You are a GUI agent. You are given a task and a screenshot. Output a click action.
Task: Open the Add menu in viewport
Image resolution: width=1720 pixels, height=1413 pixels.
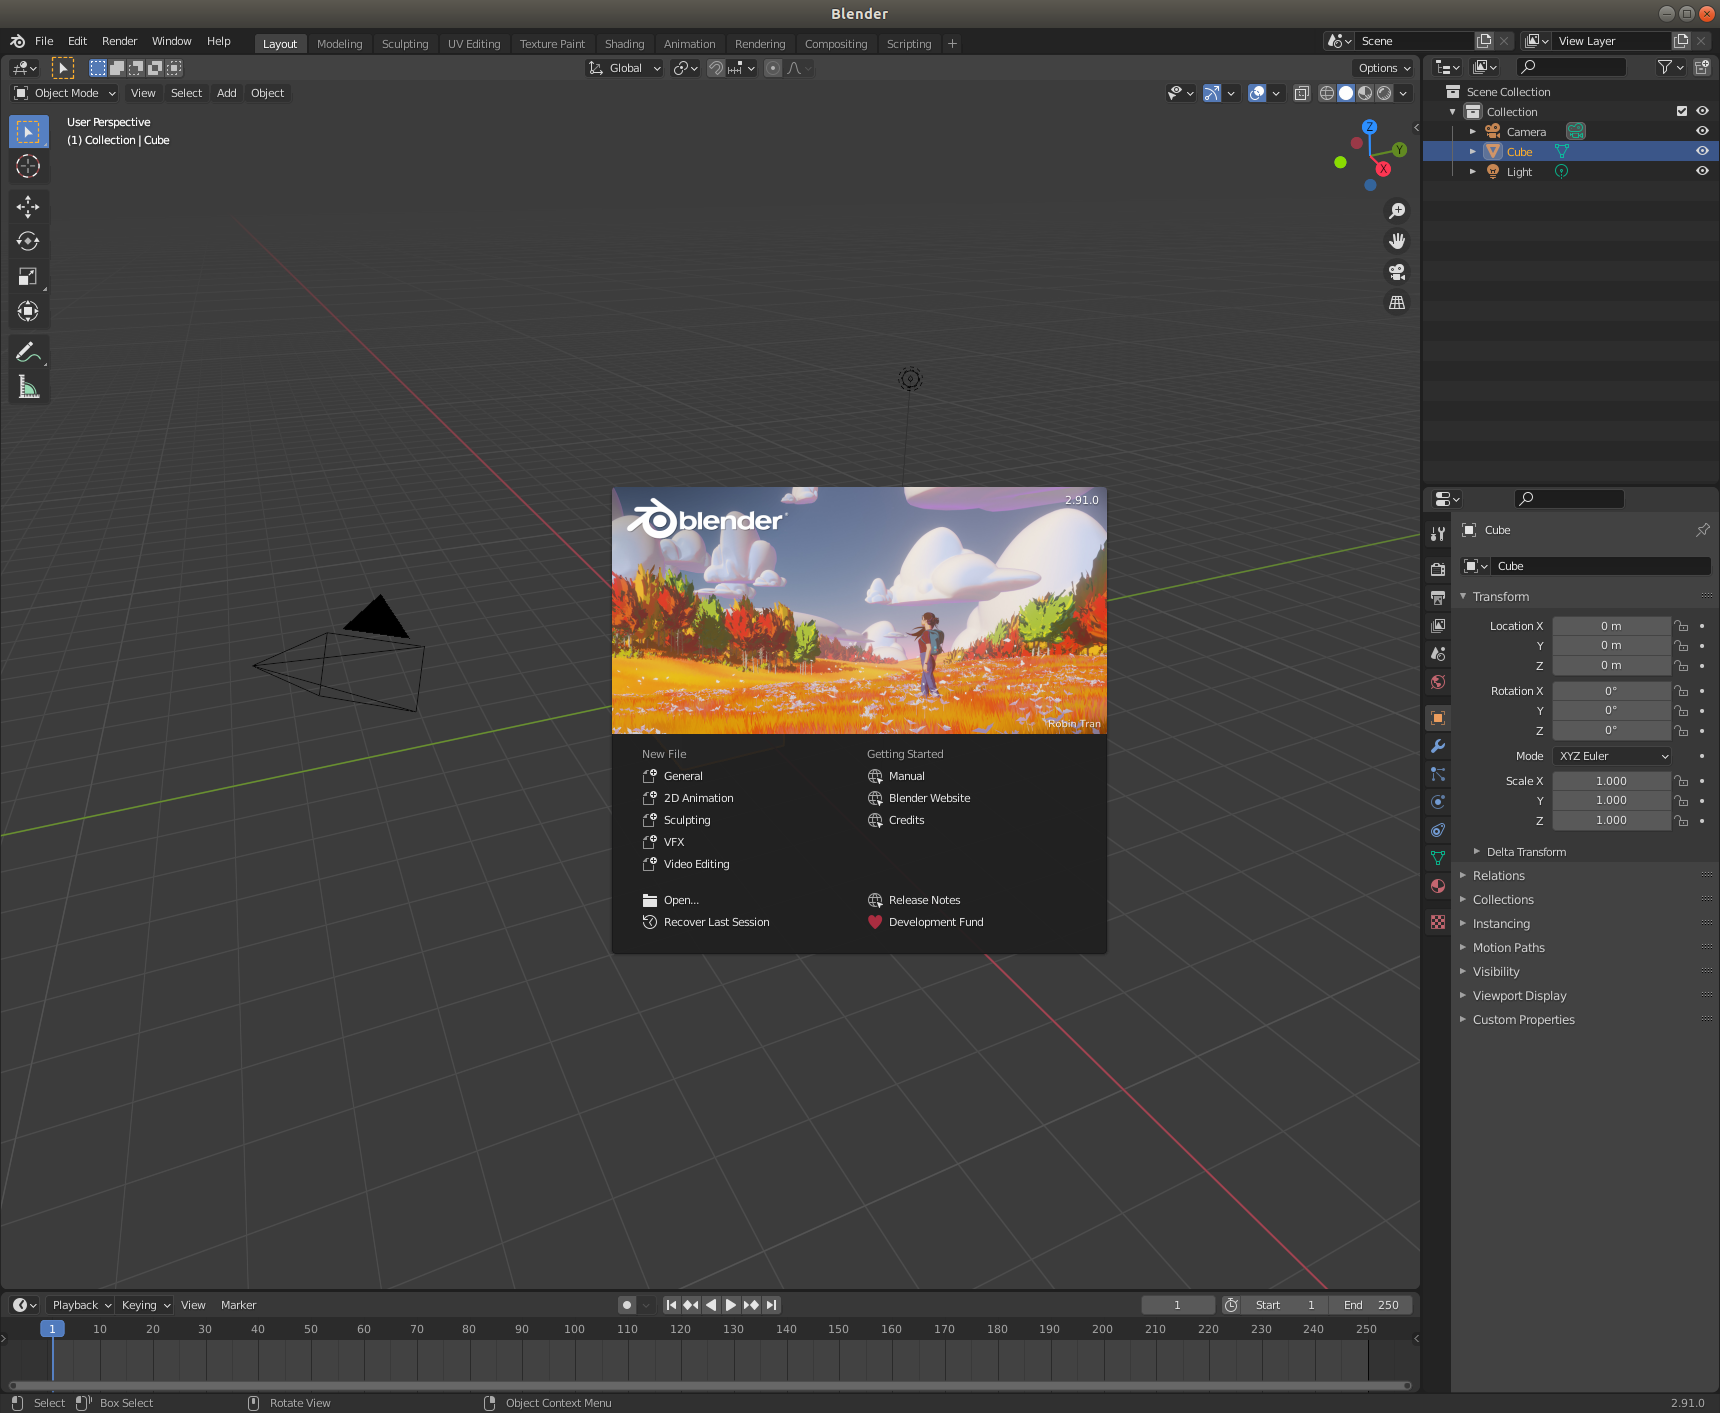coord(227,93)
